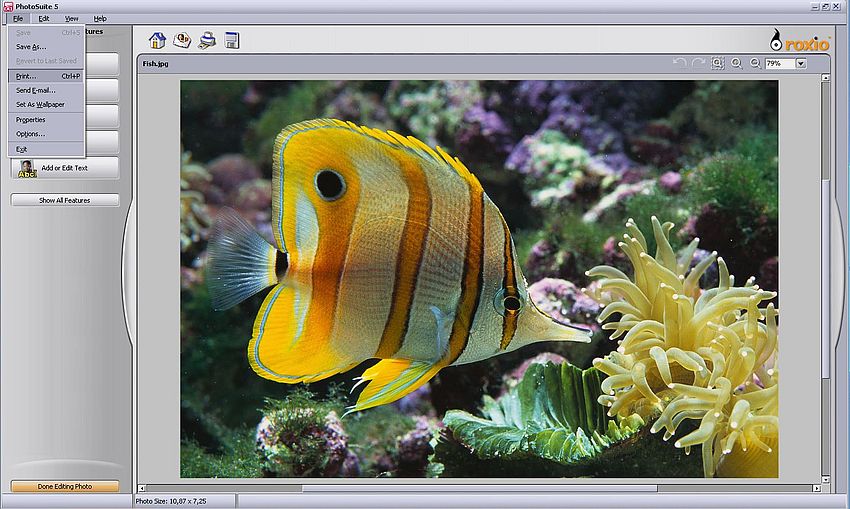
Task: Minimize the PhotoSuite 5 window
Action: 815,7
